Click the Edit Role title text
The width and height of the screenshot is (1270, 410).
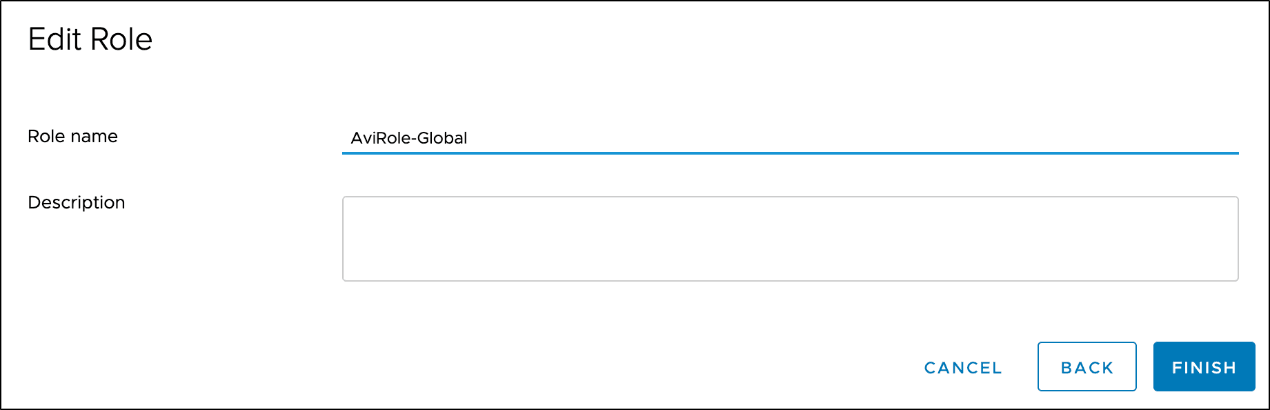(x=90, y=40)
